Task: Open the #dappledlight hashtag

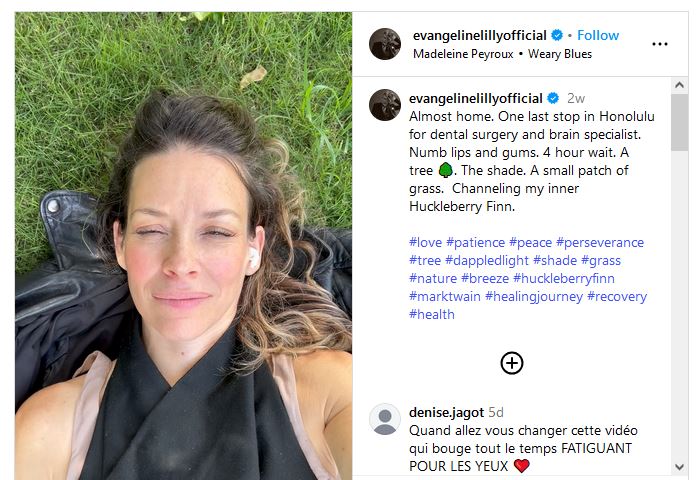Action: point(487,260)
